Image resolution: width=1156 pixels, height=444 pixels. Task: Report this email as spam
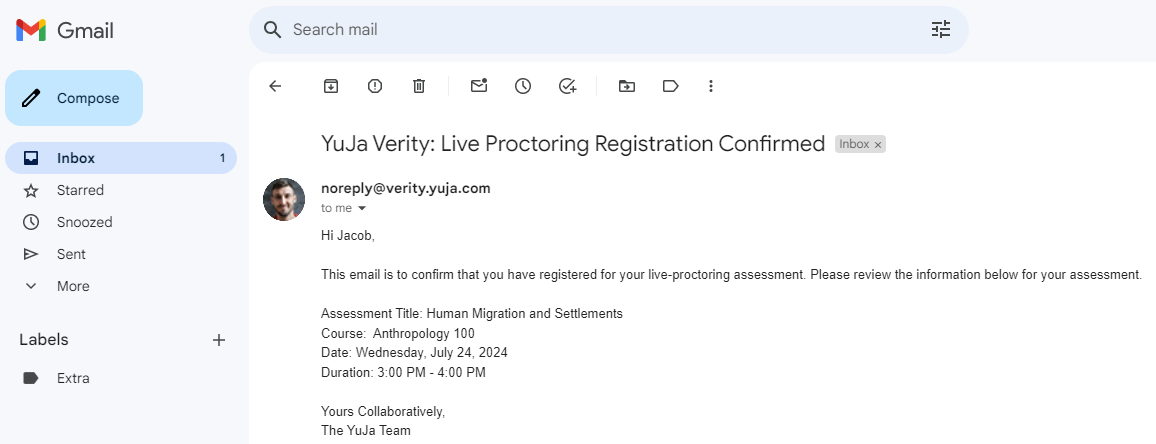pos(375,86)
